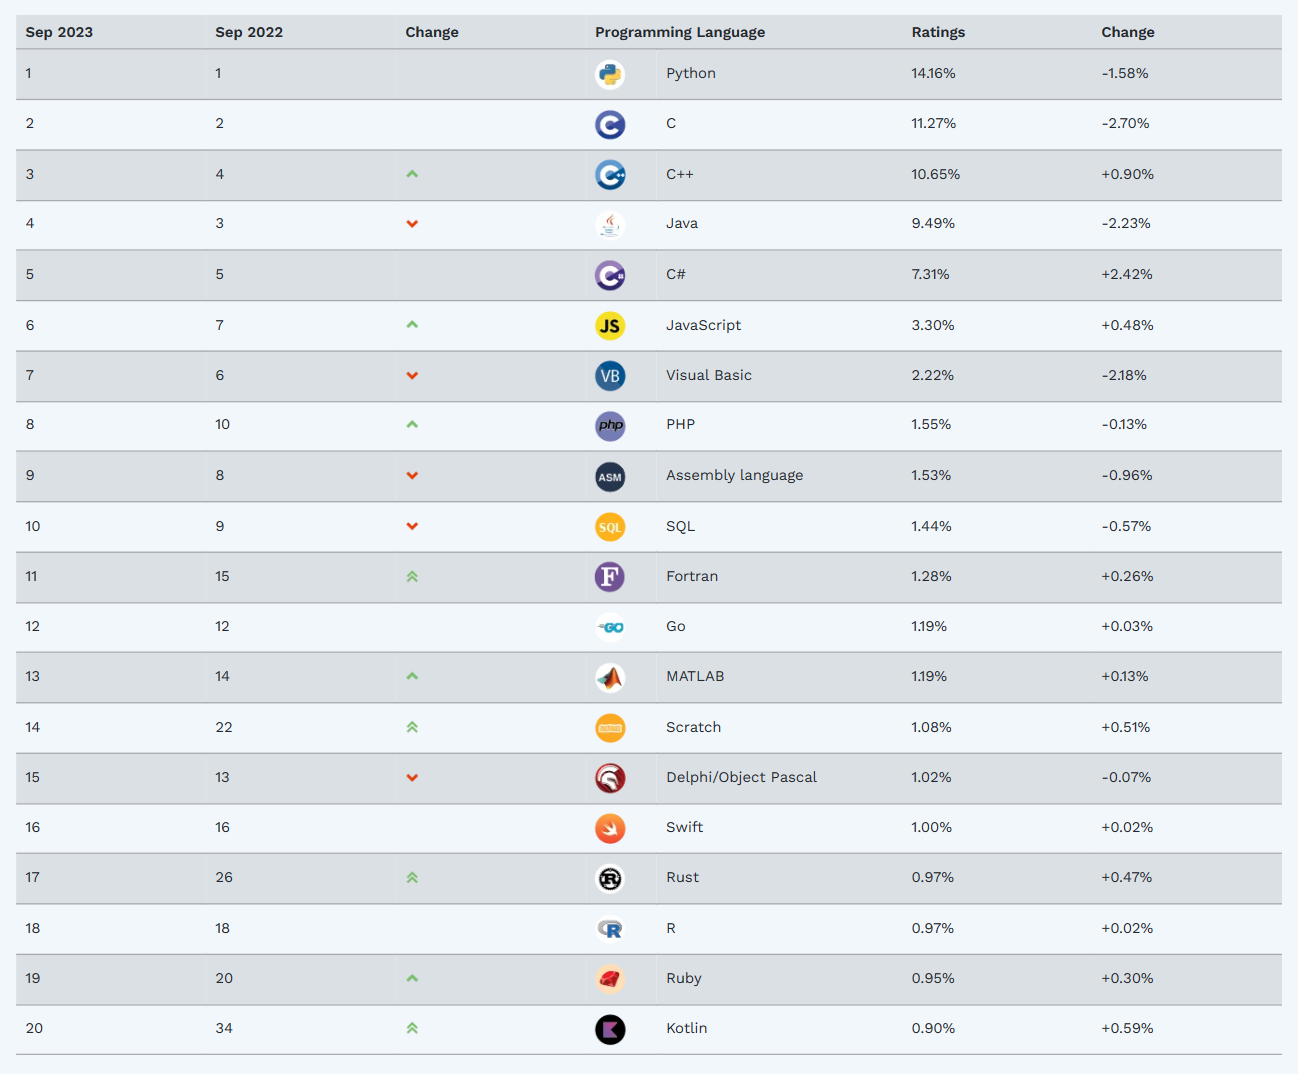Click the MATLAB logo icon
This screenshot has height=1074, width=1298.
[610, 677]
